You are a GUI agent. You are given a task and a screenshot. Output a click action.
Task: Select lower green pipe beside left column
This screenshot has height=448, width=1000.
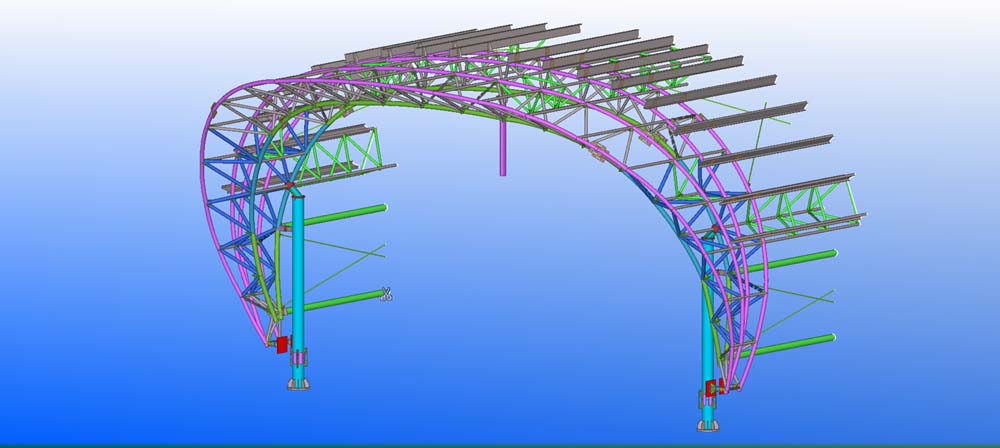click(x=340, y=300)
